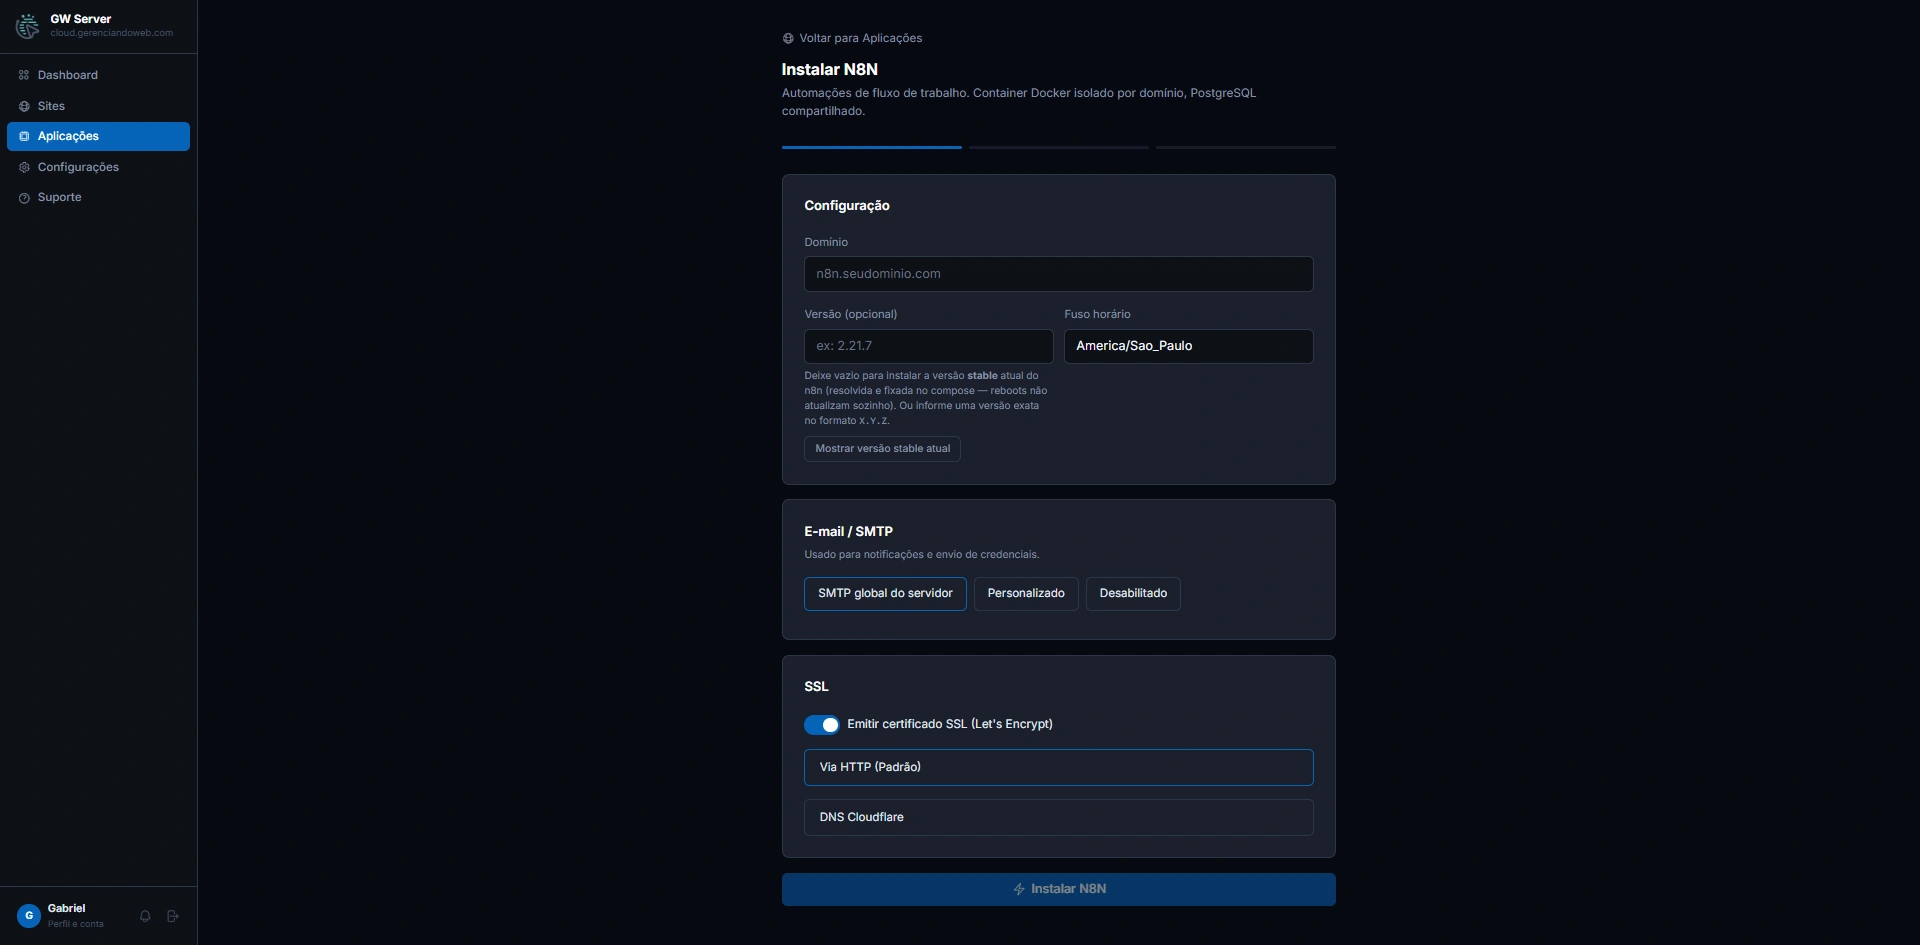Click Emitir certificado SSL (Let's Encrypt) label
Image resolution: width=1920 pixels, height=945 pixels.
(x=949, y=724)
